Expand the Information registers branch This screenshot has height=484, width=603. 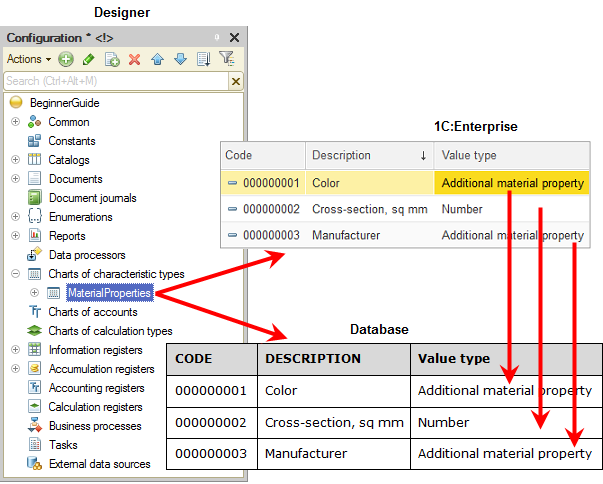(x=15, y=349)
